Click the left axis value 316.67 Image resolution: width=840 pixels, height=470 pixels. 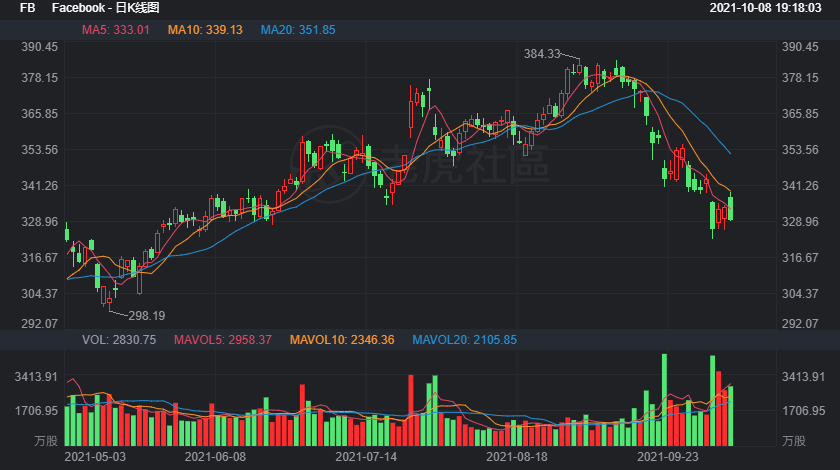(40, 257)
